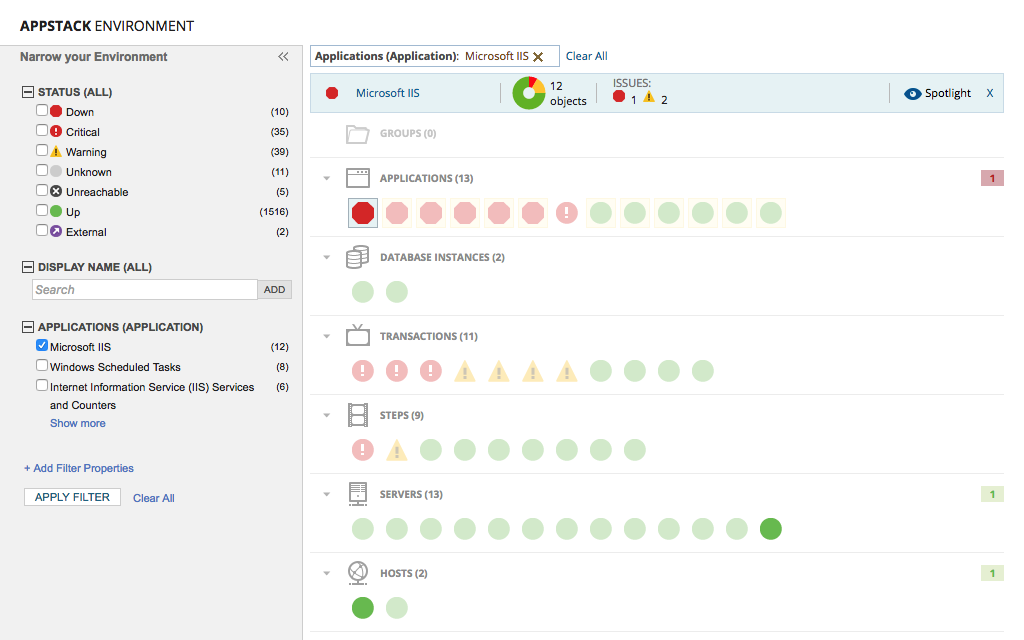
Task: Click the Transactions category icon
Action: [358, 335]
